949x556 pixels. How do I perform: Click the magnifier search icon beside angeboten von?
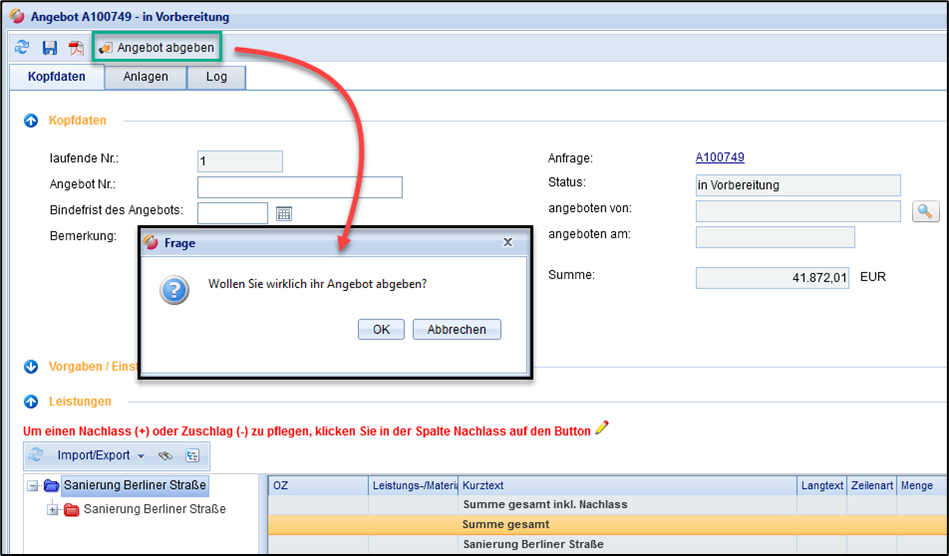pyautogui.click(x=925, y=211)
